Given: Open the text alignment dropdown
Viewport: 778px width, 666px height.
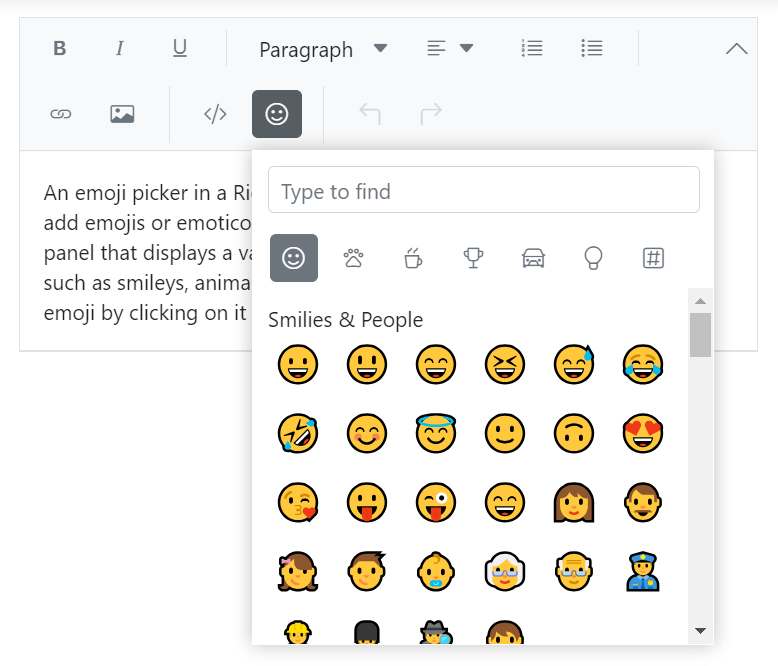Looking at the screenshot, I should (x=449, y=49).
